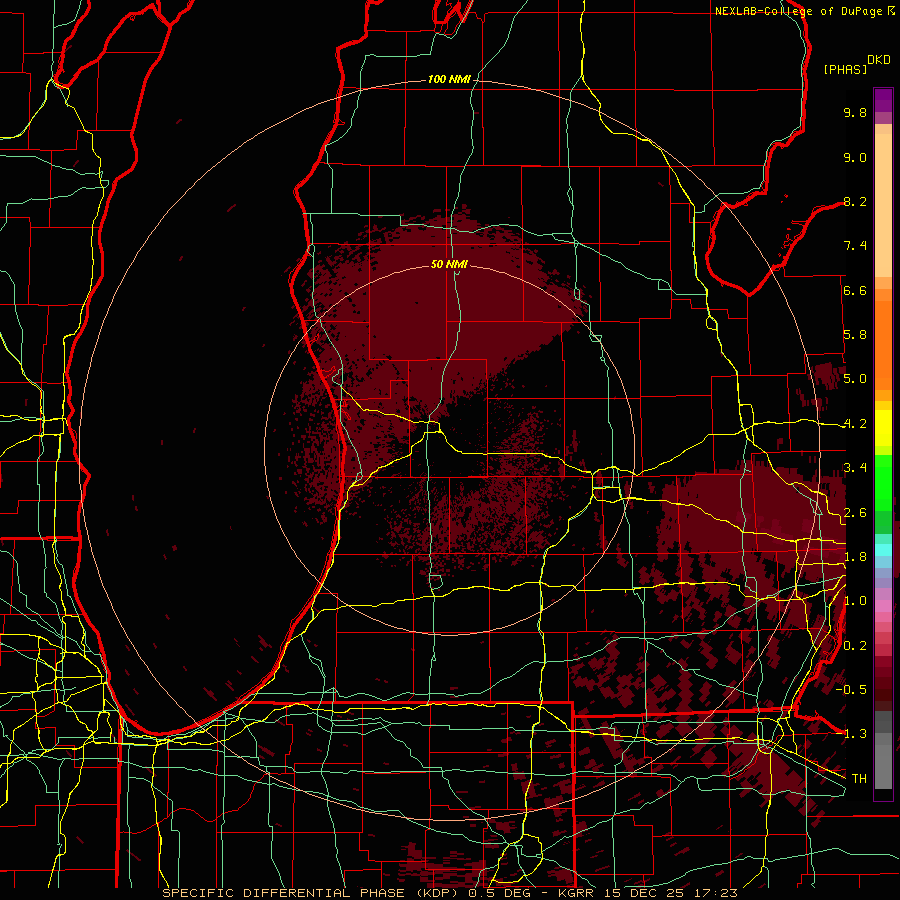Click the 8.2 value on the color scale
Screen dimensions: 900x900
point(855,201)
